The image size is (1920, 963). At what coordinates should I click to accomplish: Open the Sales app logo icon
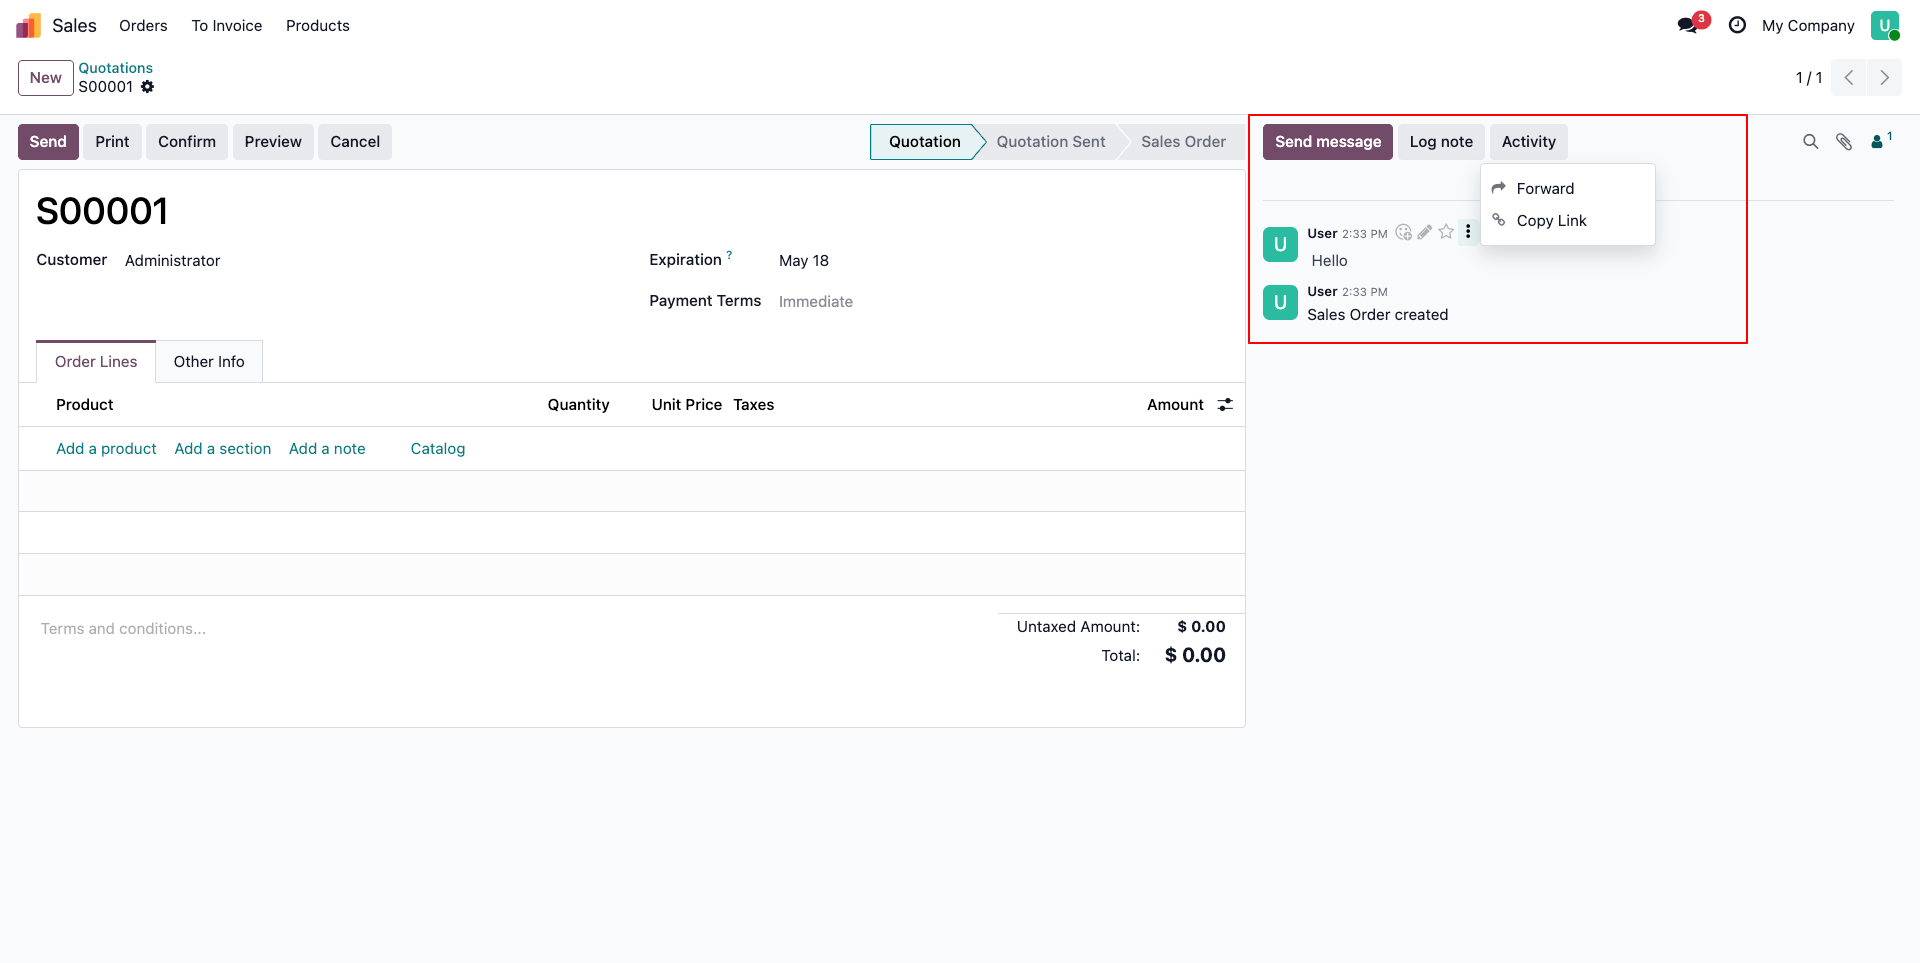pos(28,25)
